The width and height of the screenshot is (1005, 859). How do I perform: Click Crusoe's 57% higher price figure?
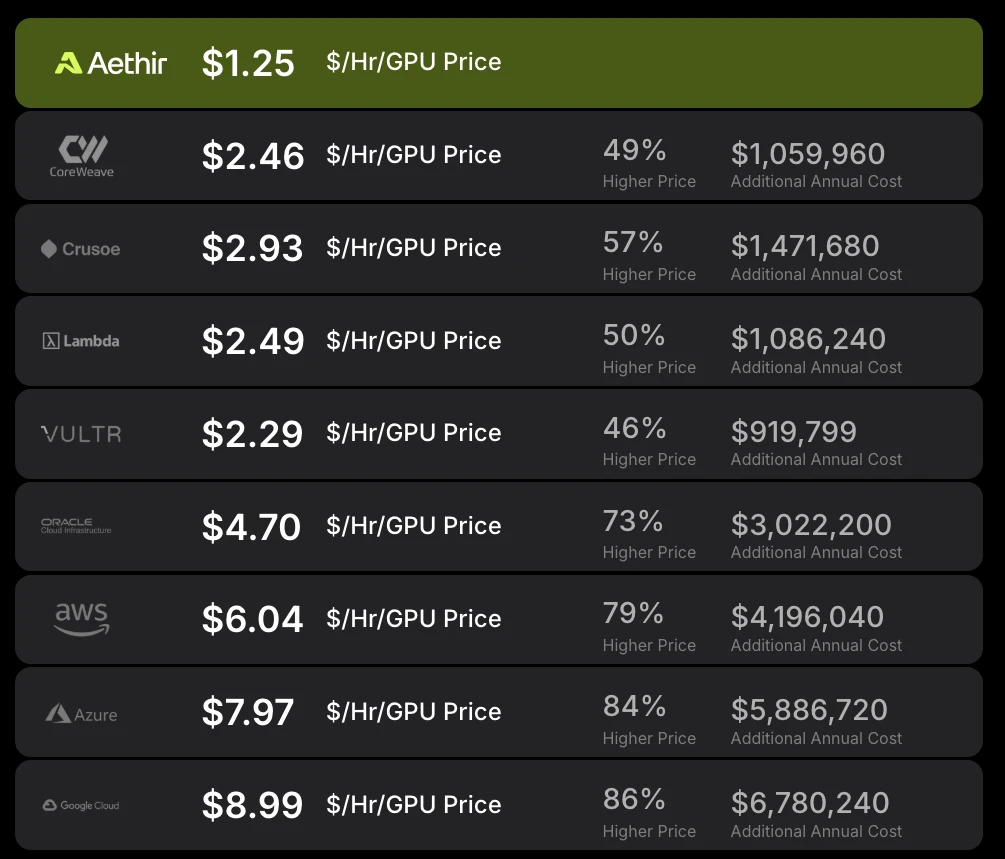[x=633, y=243]
